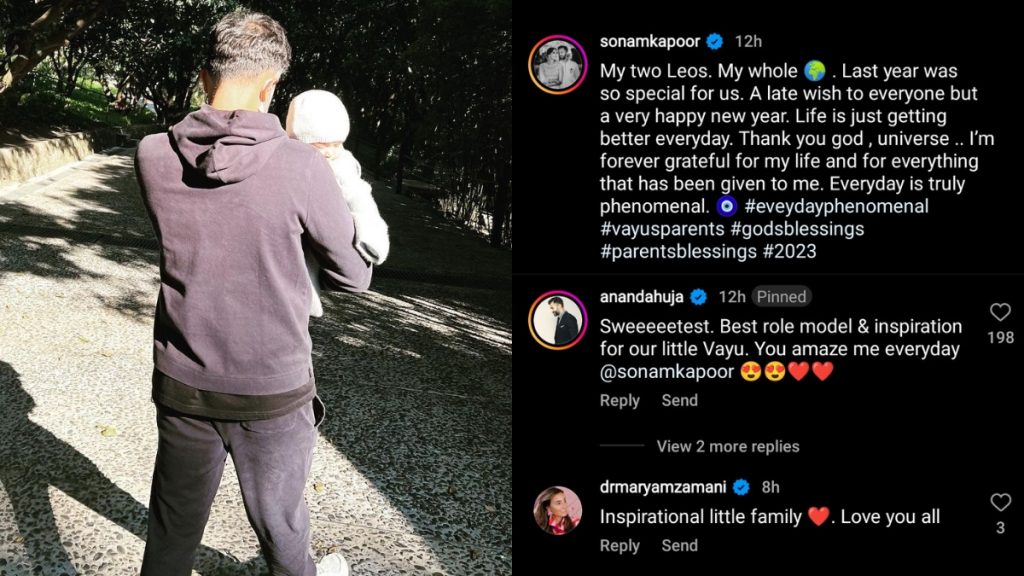Image resolution: width=1024 pixels, height=576 pixels.
Task: Reply to drmaryamzamani's comment
Action: [620, 545]
